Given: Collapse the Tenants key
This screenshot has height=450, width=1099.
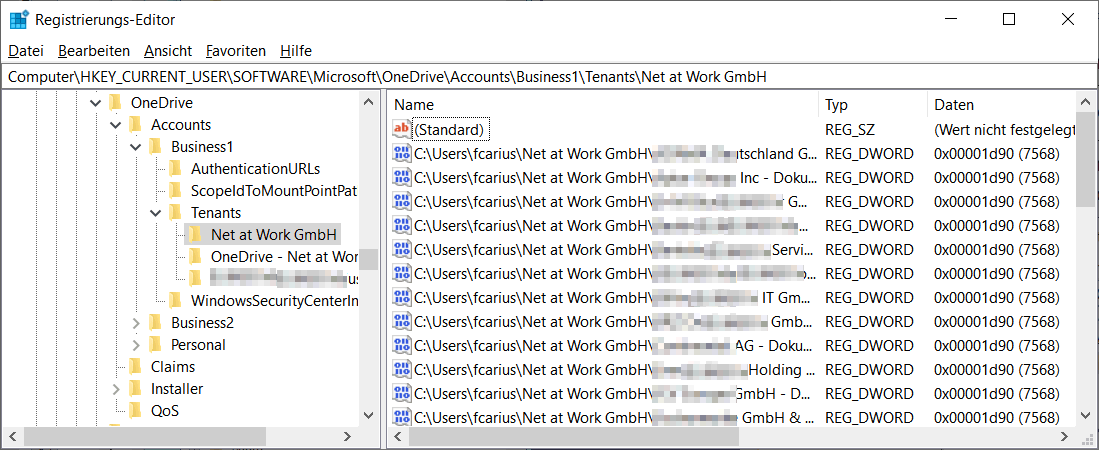Looking at the screenshot, I should pyautogui.click(x=156, y=213).
